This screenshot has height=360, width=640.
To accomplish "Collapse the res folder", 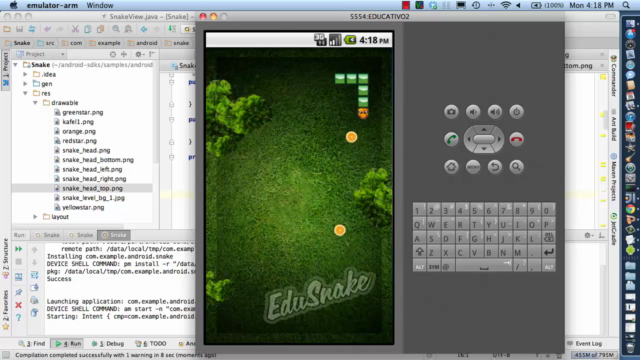I will coord(25,93).
